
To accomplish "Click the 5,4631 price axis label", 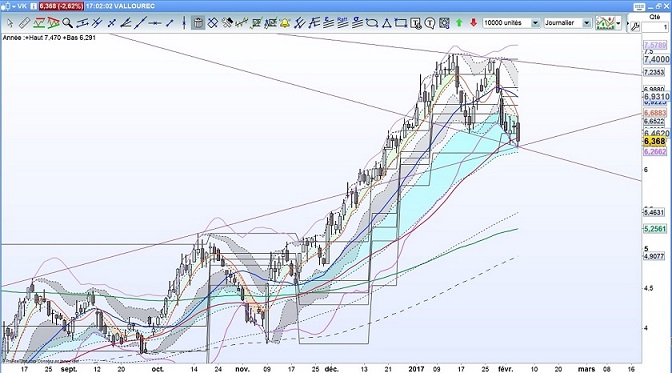I will pyautogui.click(x=654, y=212).
